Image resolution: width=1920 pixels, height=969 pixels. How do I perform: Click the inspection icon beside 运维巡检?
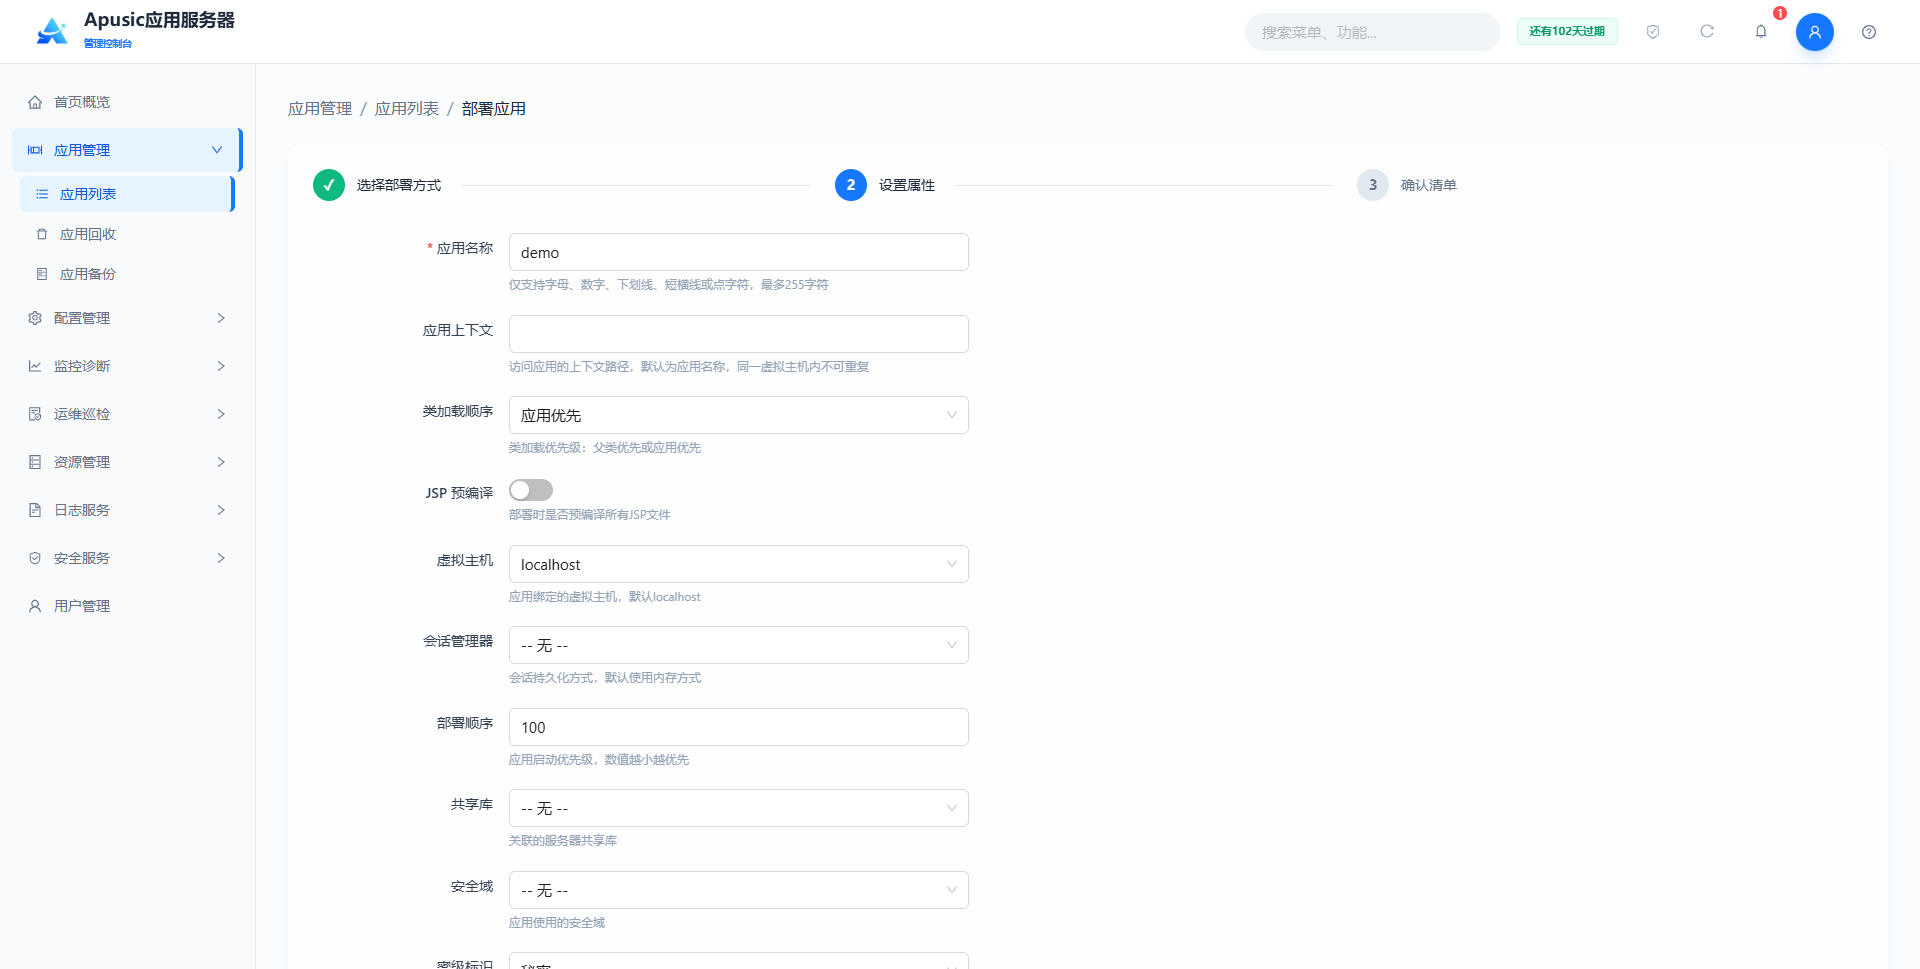35,414
